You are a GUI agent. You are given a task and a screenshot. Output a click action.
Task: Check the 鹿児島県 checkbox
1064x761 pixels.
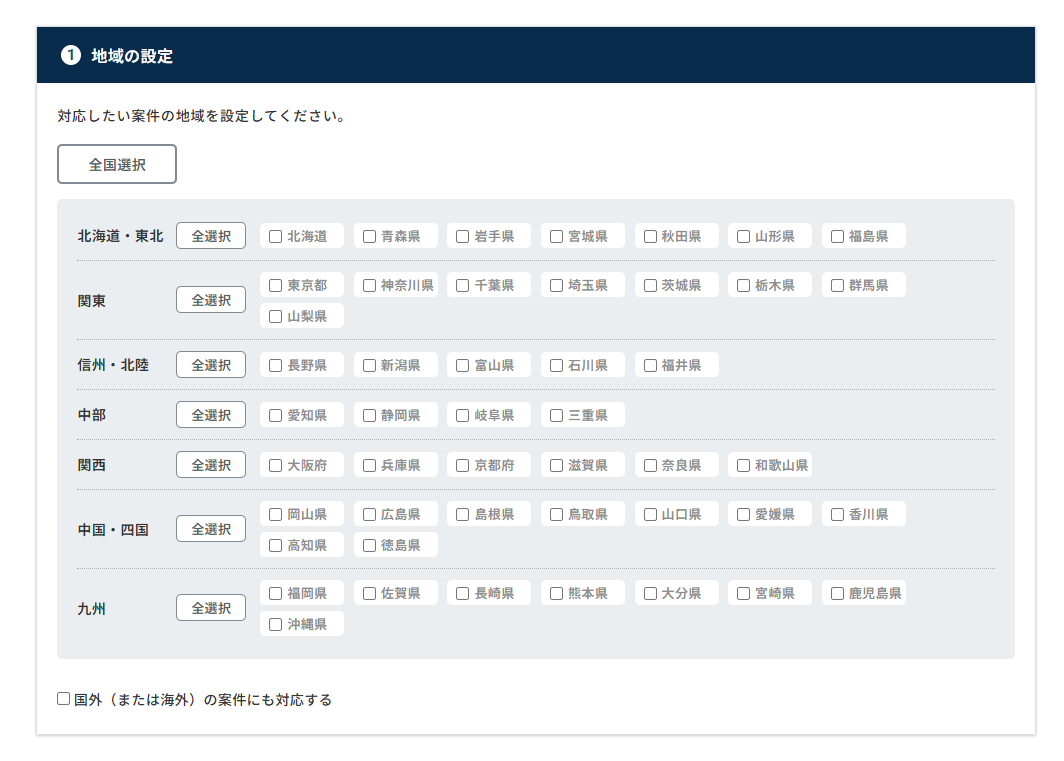click(x=838, y=594)
